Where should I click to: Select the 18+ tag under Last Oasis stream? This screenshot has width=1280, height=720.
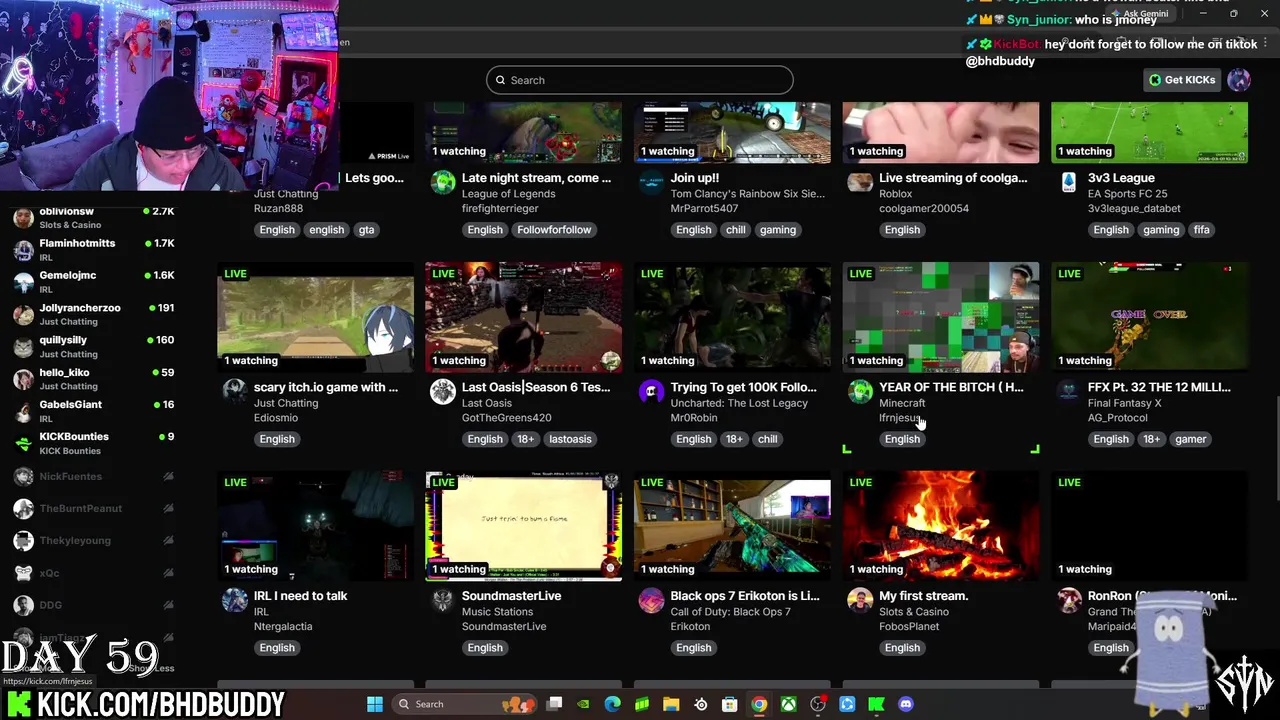525,439
